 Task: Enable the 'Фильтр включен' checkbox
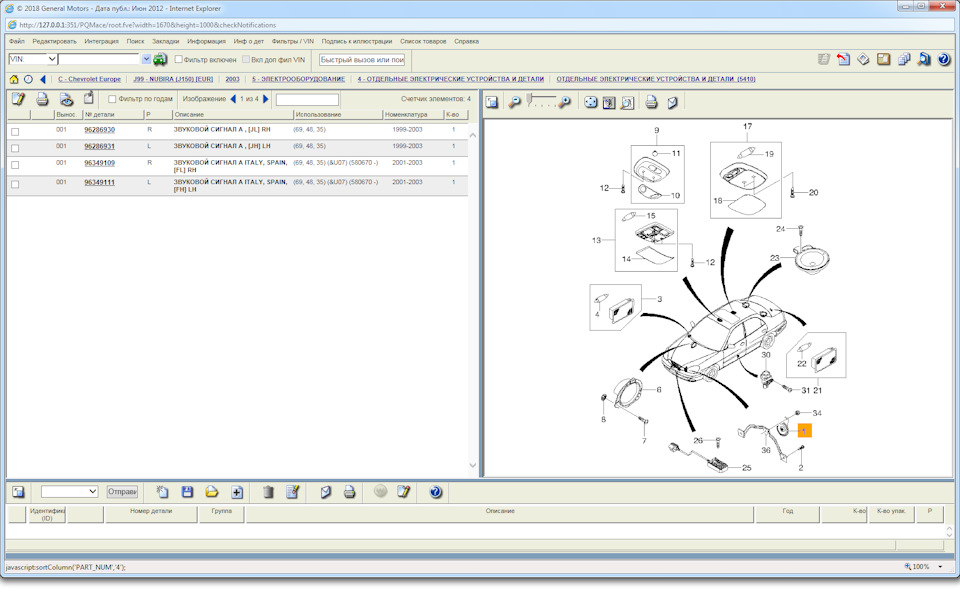[179, 59]
